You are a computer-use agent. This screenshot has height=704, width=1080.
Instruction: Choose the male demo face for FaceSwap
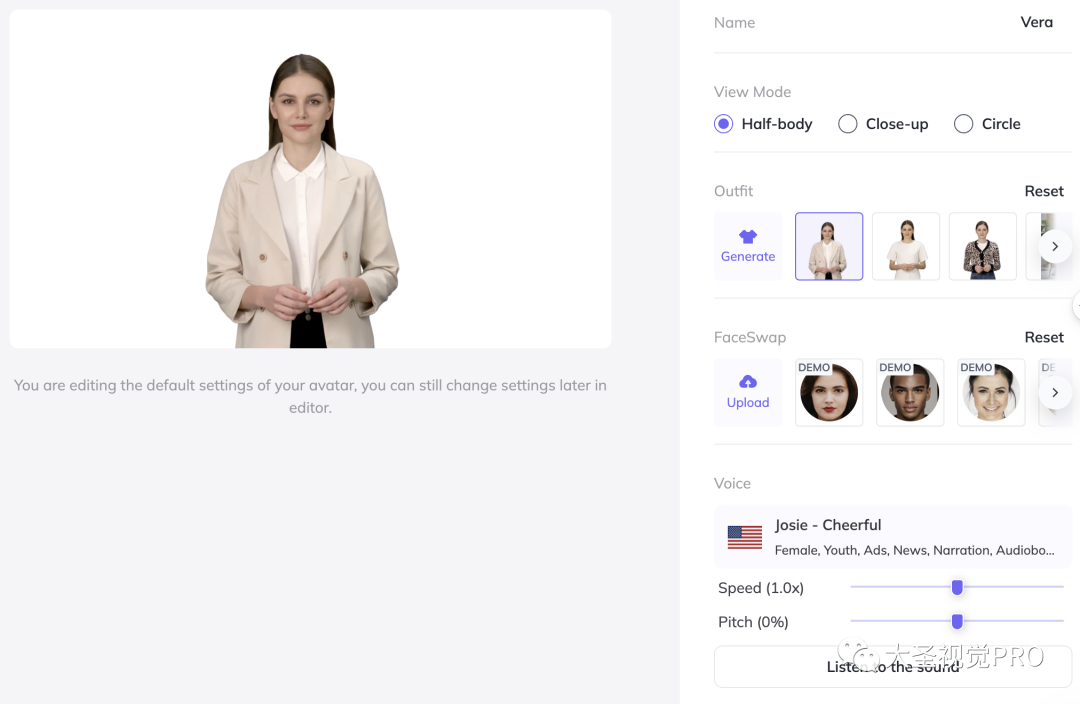910,393
